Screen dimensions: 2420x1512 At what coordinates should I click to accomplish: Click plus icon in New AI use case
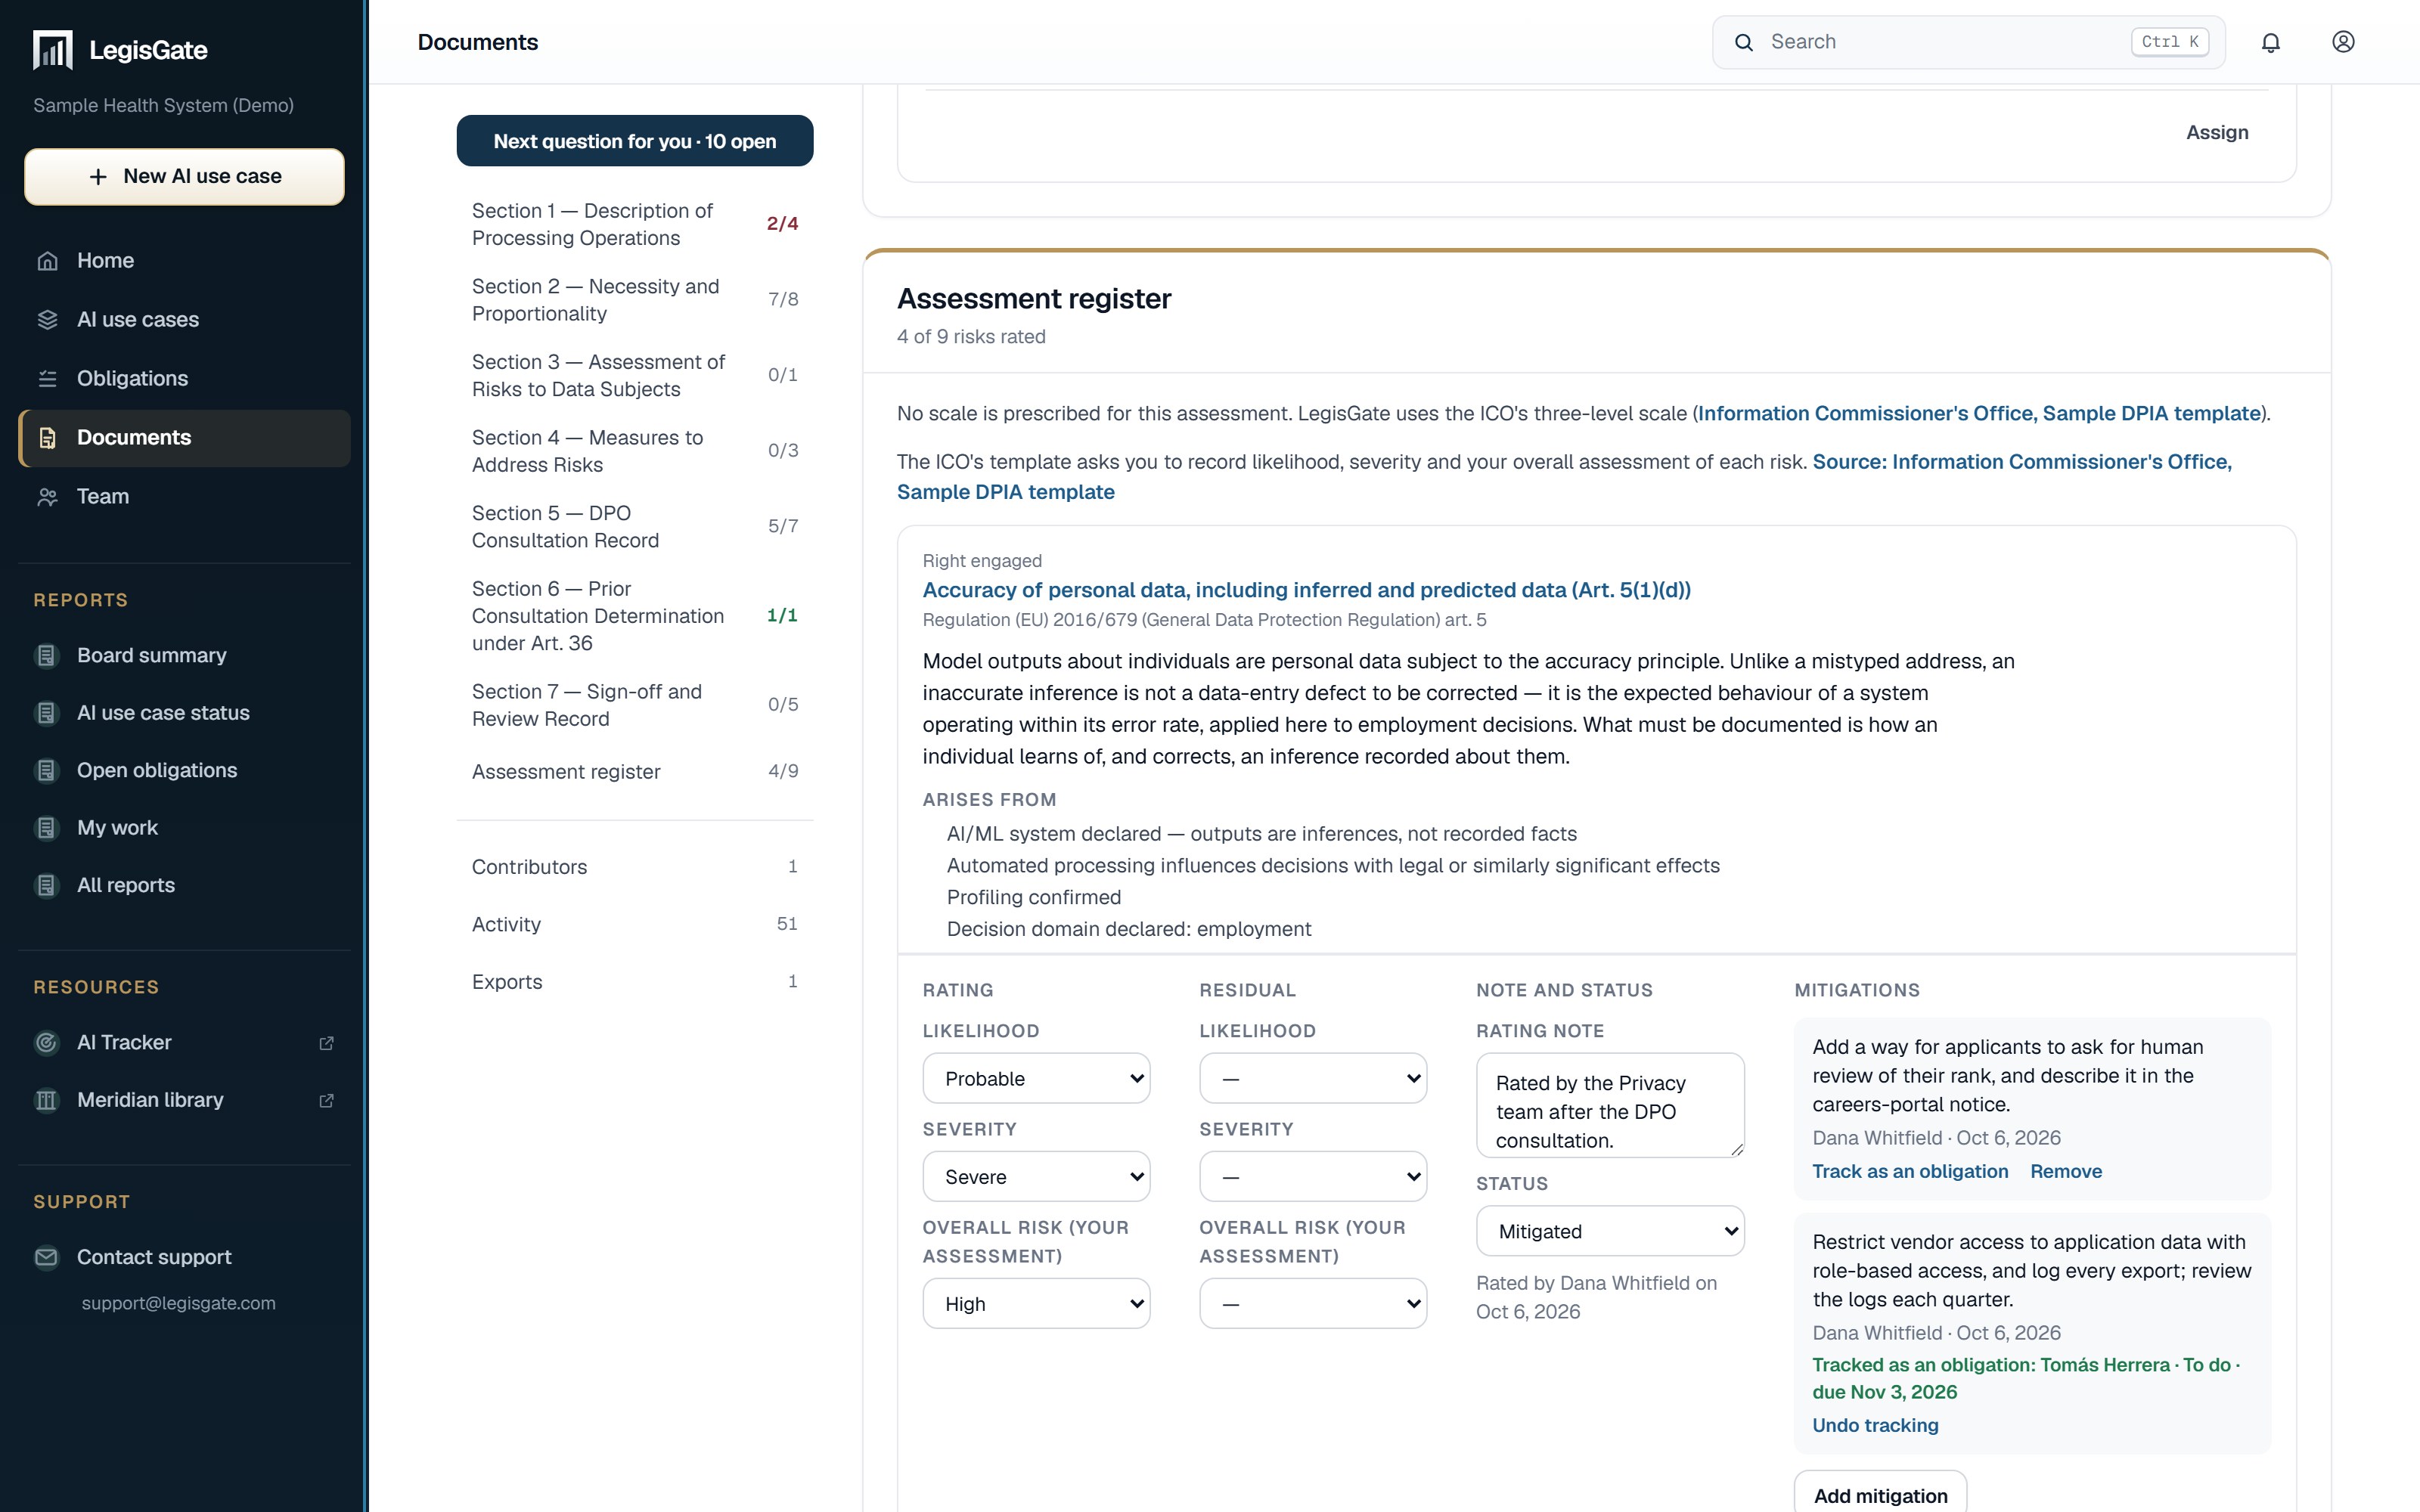pyautogui.click(x=98, y=177)
